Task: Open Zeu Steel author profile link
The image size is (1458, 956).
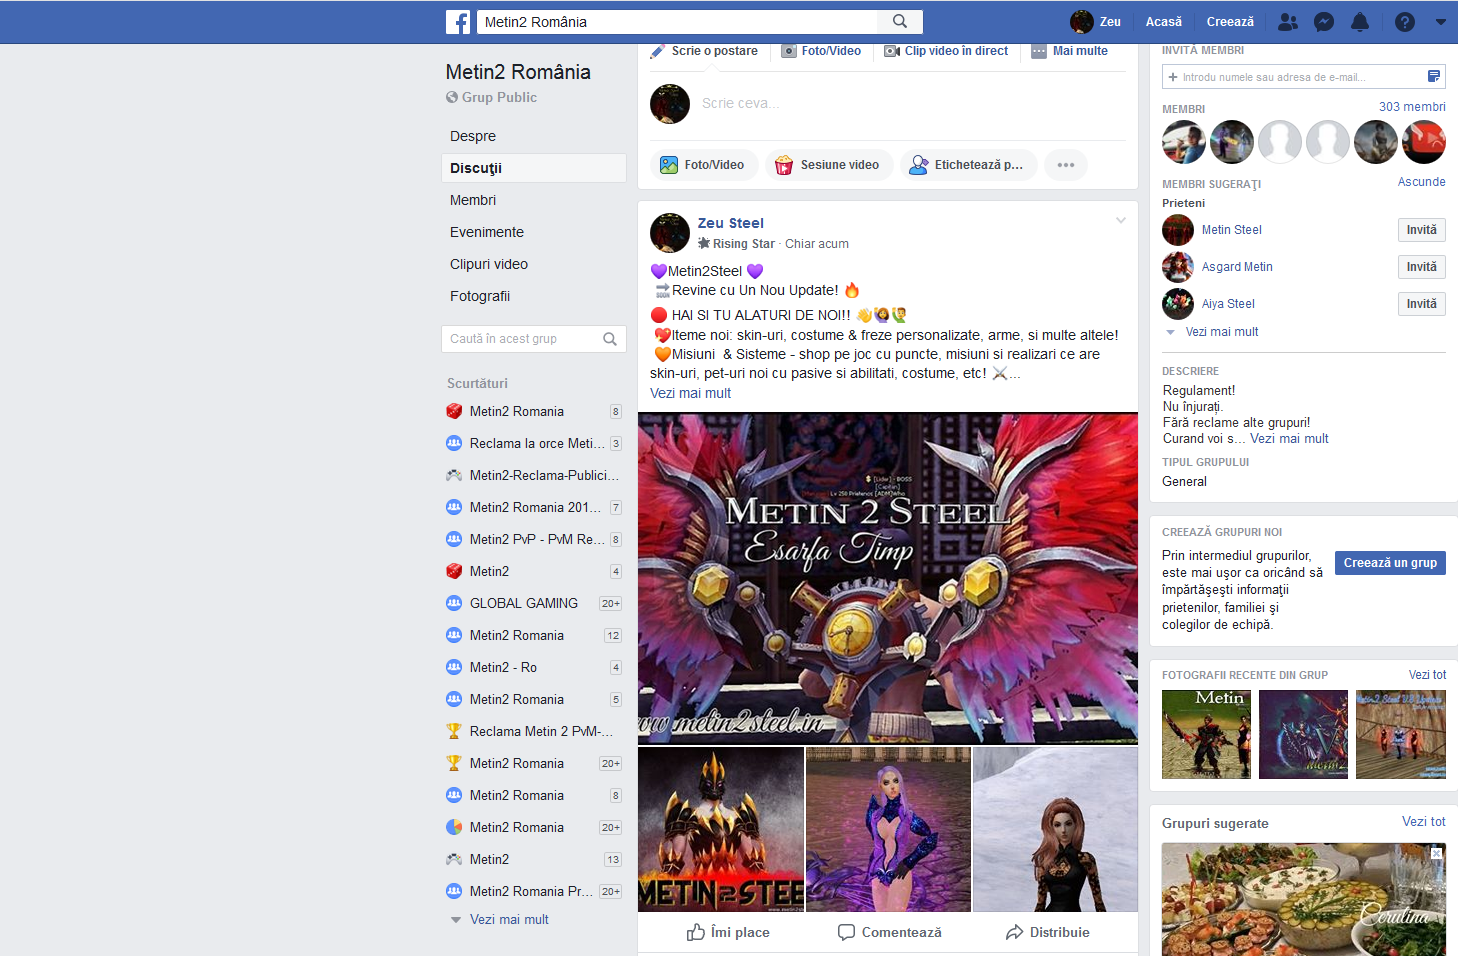Action: click(x=731, y=223)
